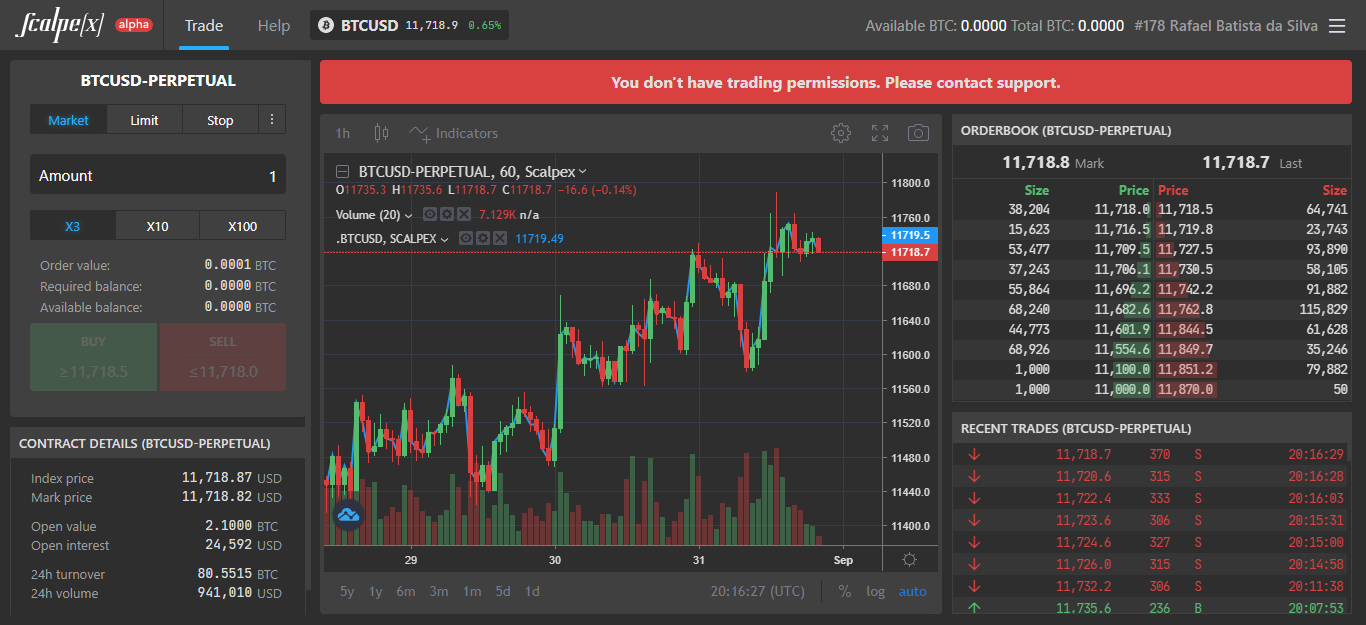The height and width of the screenshot is (625, 1366).
Task: Open the Help tab
Action: 273,25
